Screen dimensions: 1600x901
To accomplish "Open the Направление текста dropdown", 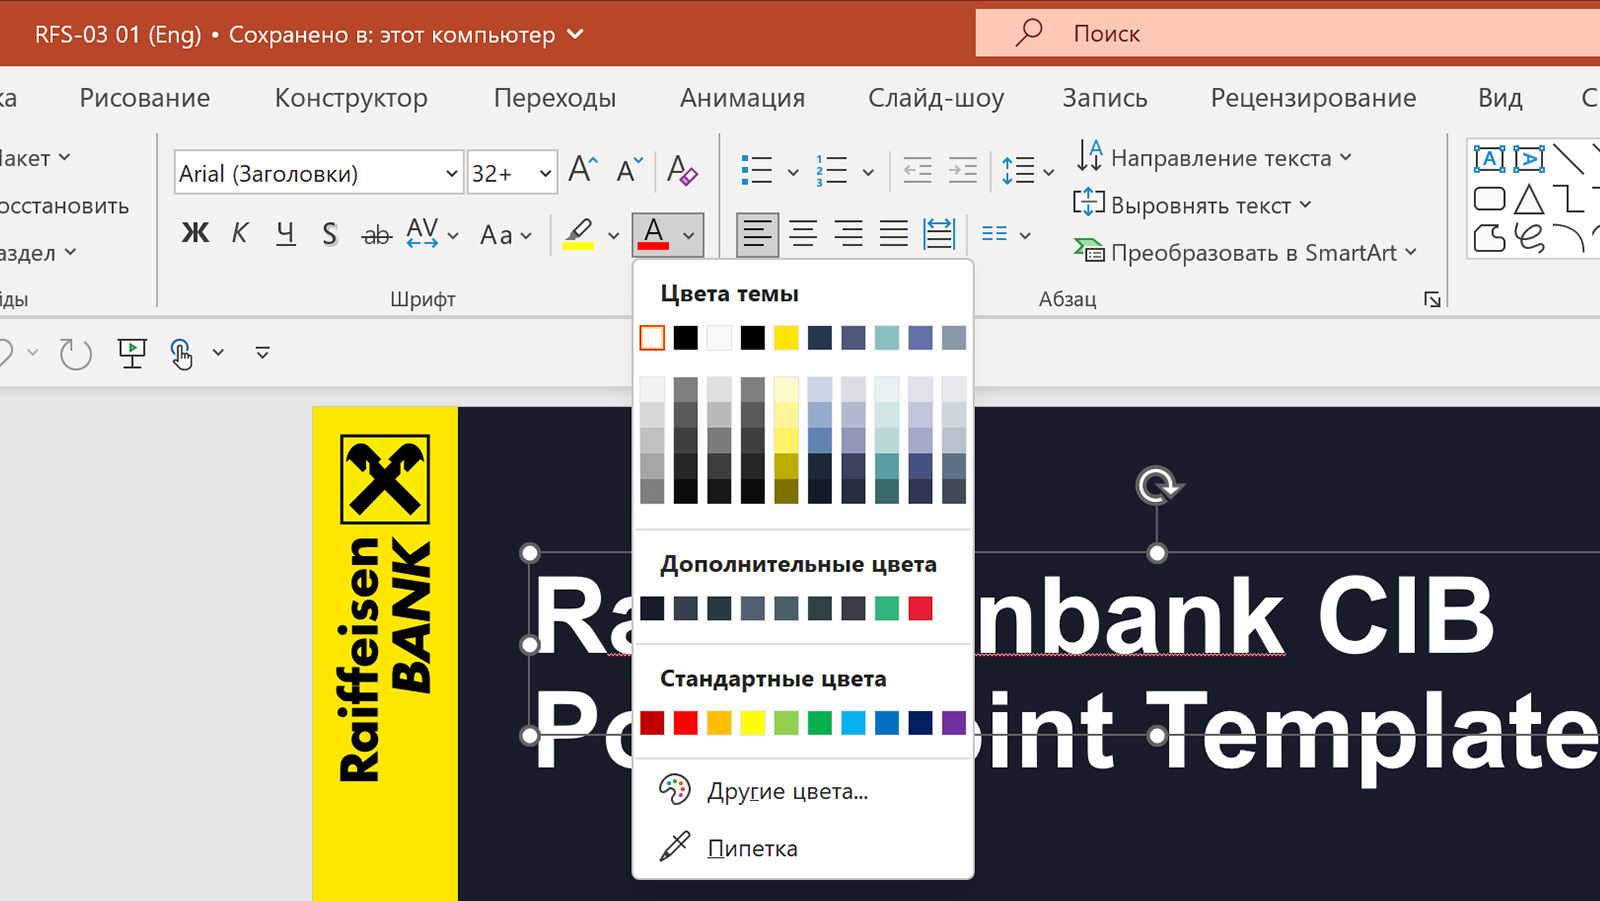I will coord(1214,158).
